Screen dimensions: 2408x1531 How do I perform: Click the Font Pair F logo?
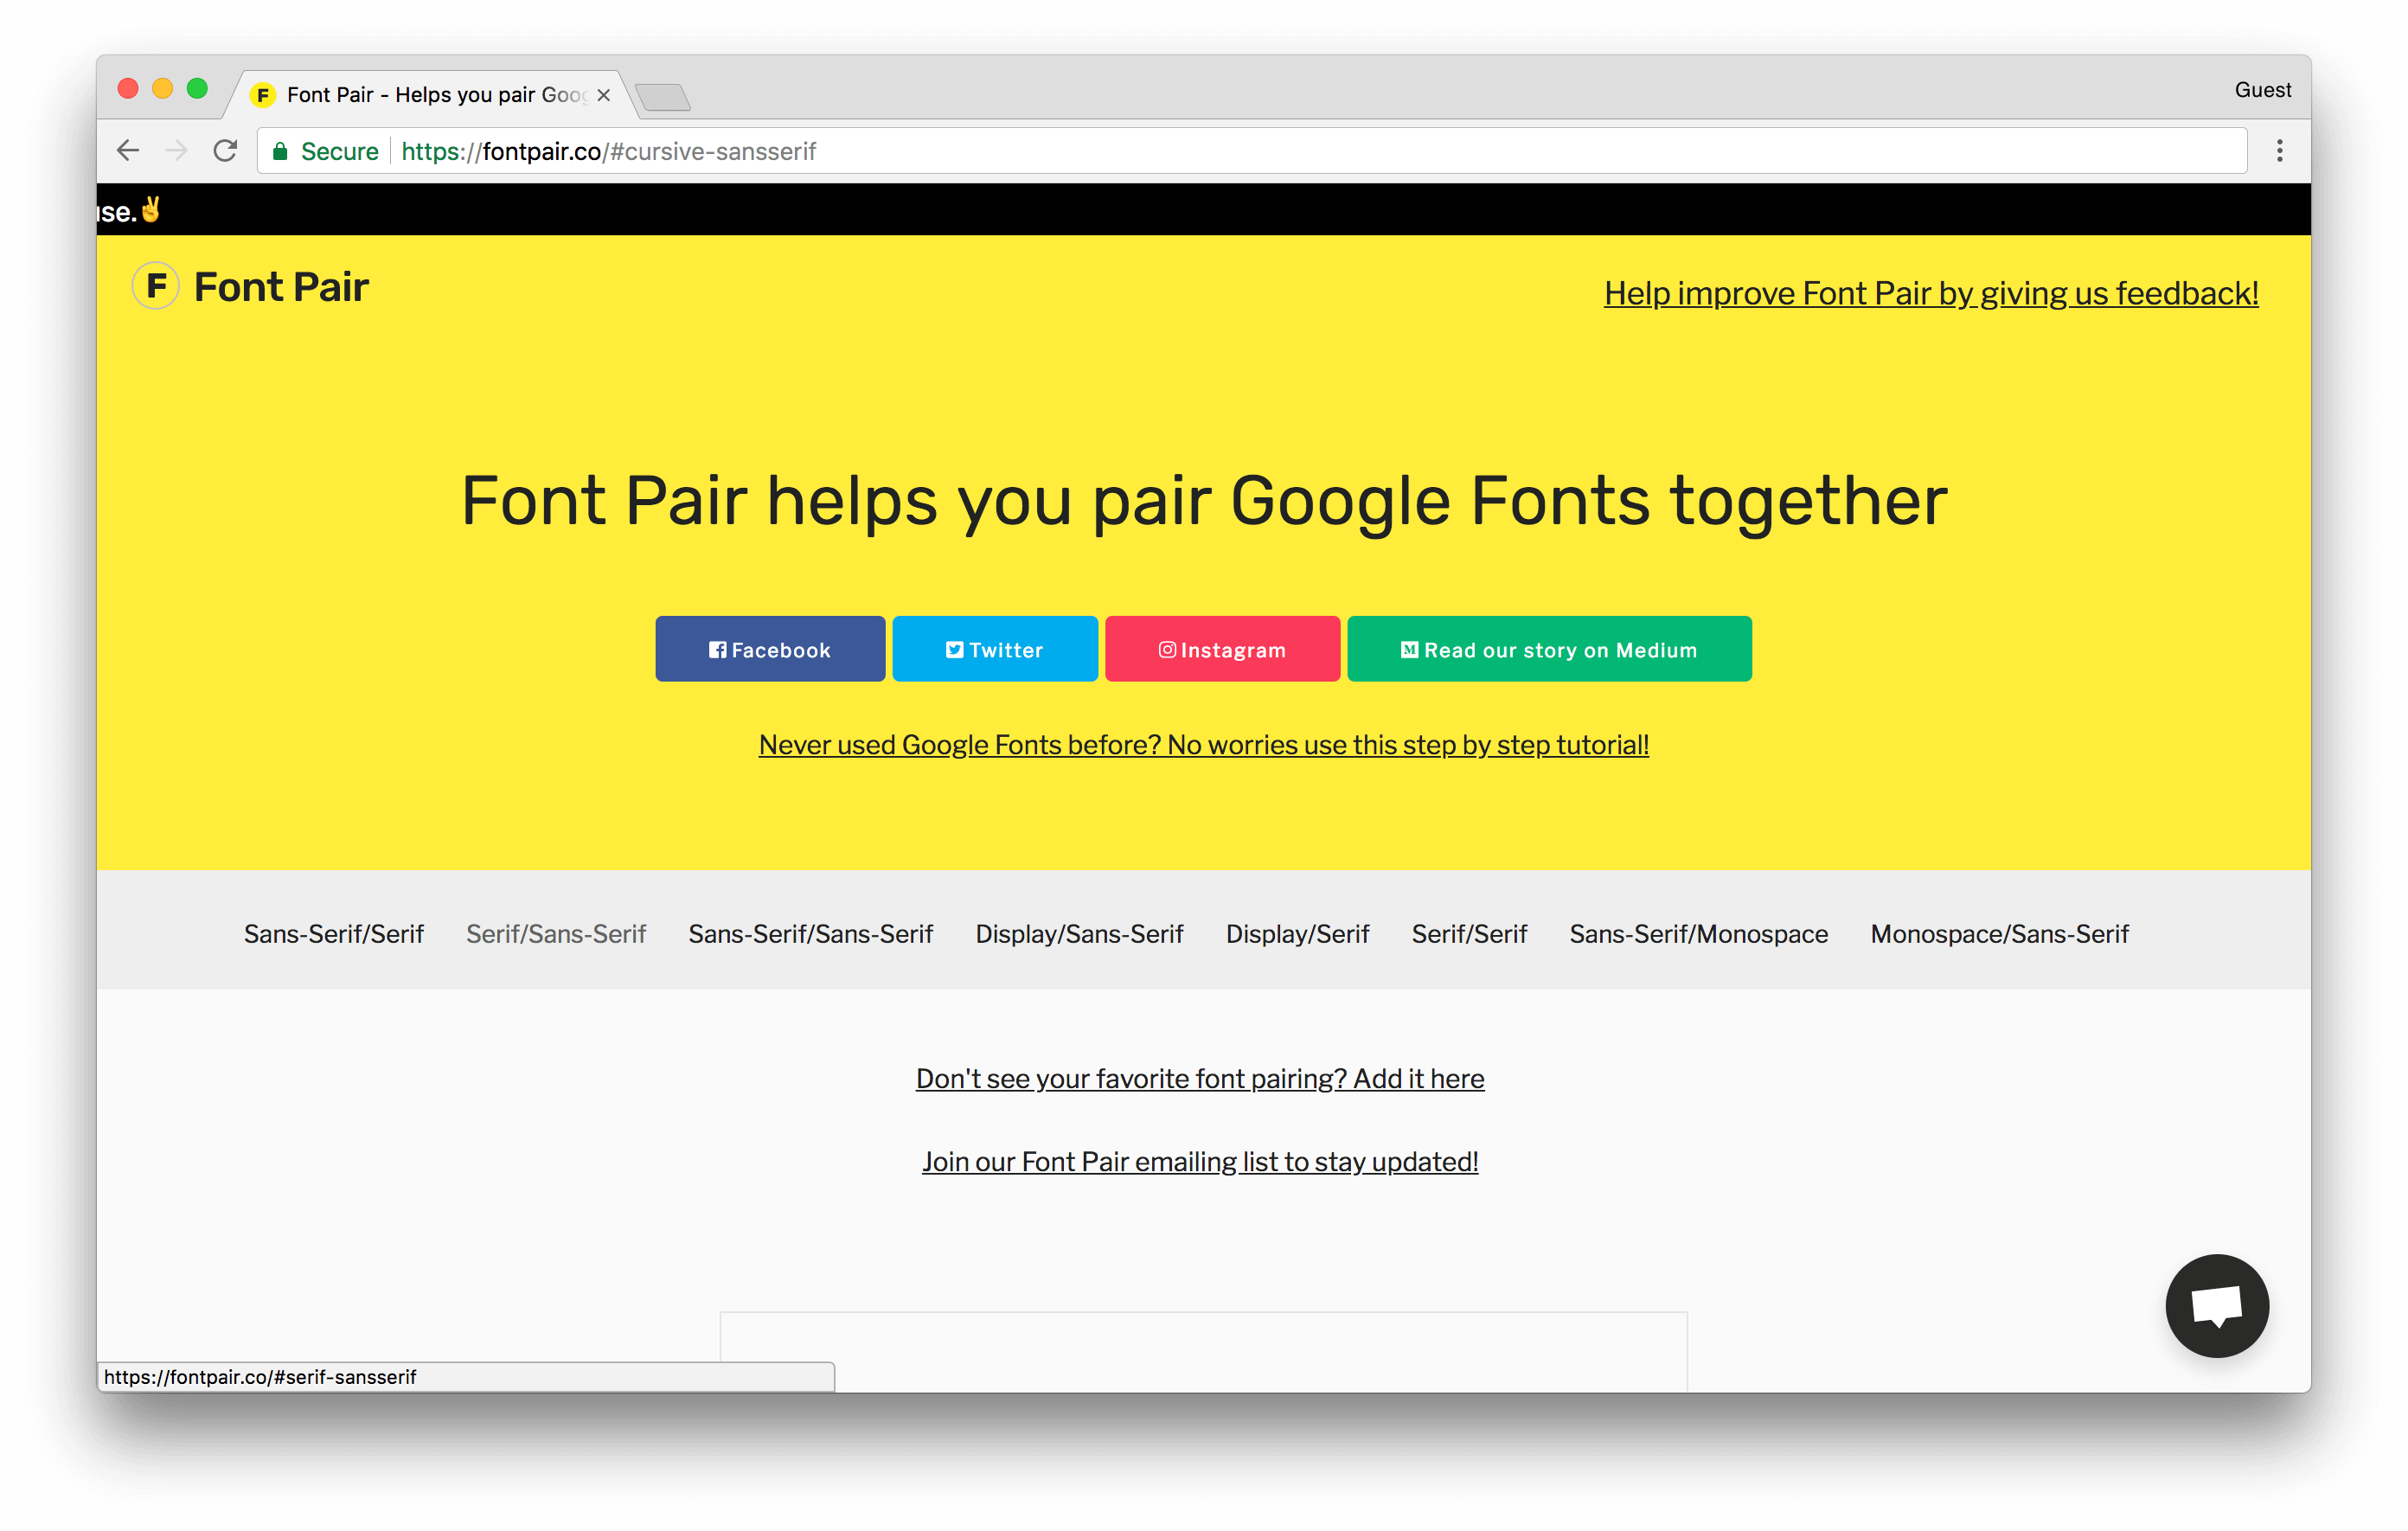156,286
